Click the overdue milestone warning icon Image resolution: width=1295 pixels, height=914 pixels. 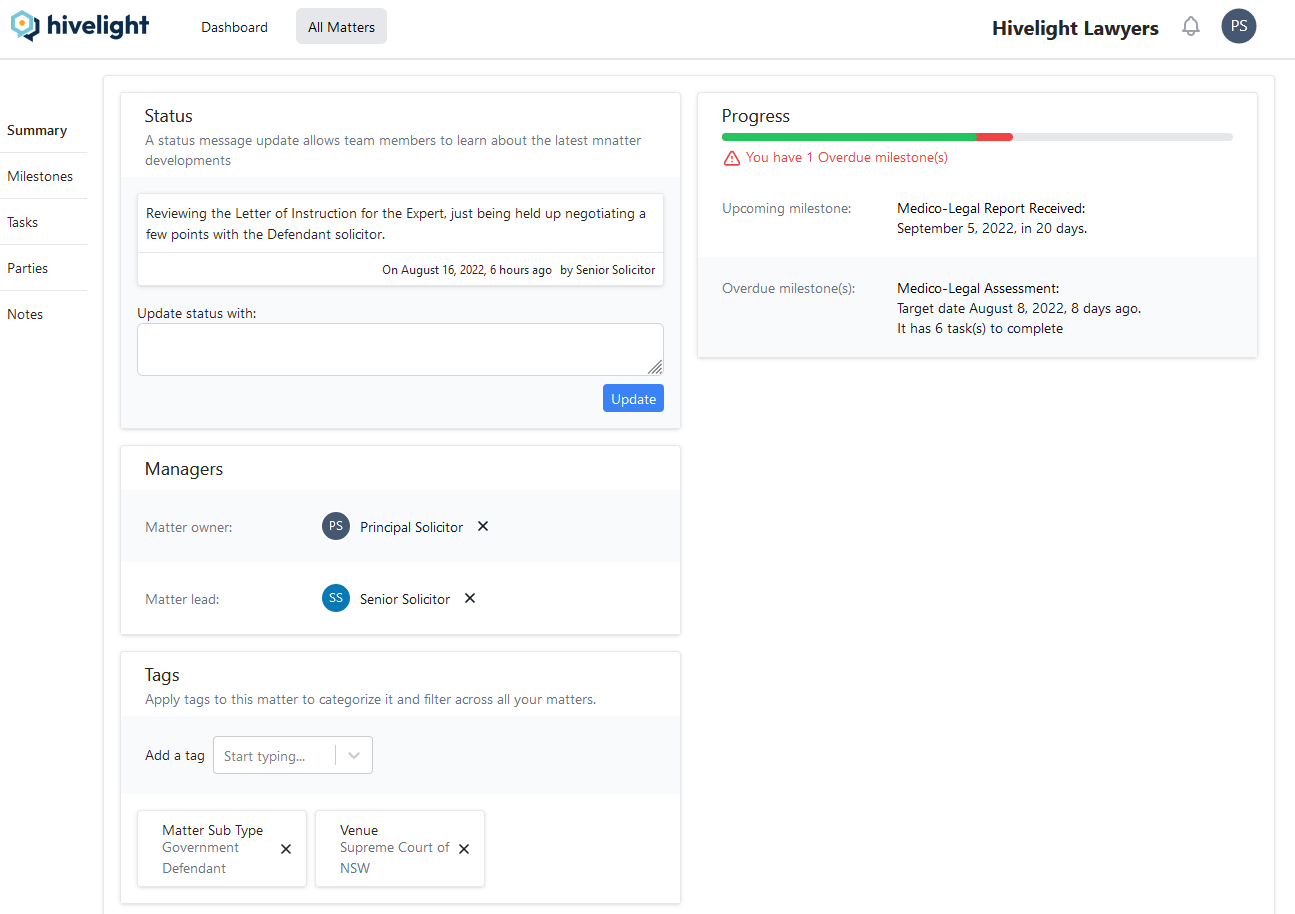(732, 158)
